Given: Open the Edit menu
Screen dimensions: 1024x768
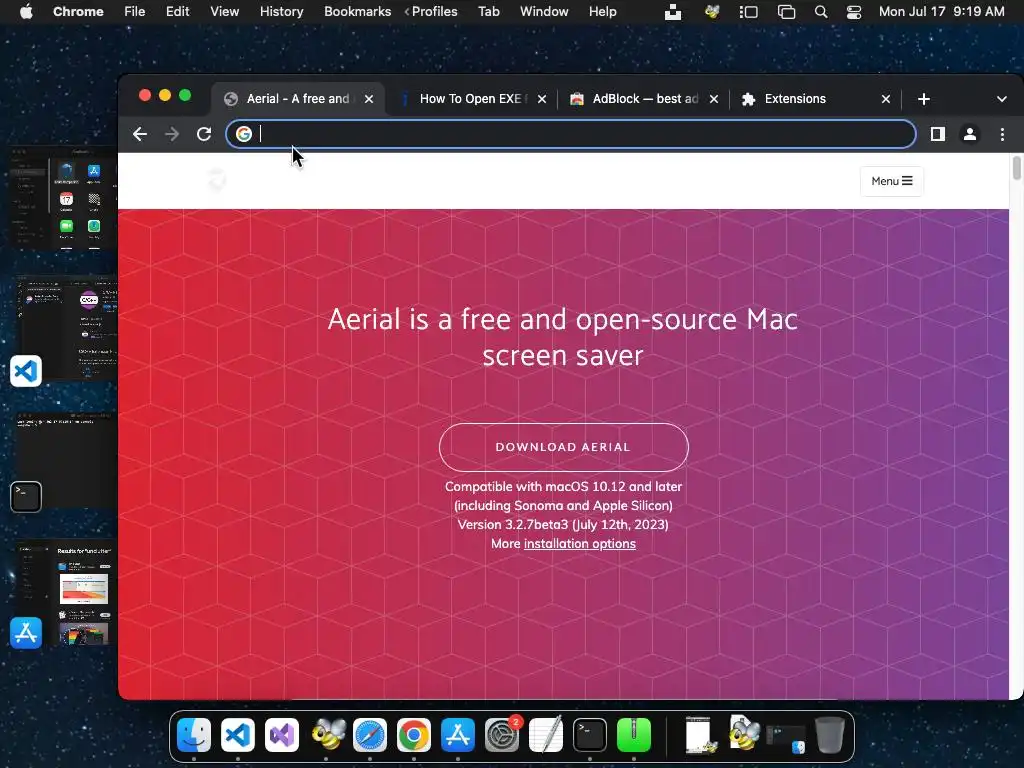Looking at the screenshot, I should pyautogui.click(x=177, y=12).
